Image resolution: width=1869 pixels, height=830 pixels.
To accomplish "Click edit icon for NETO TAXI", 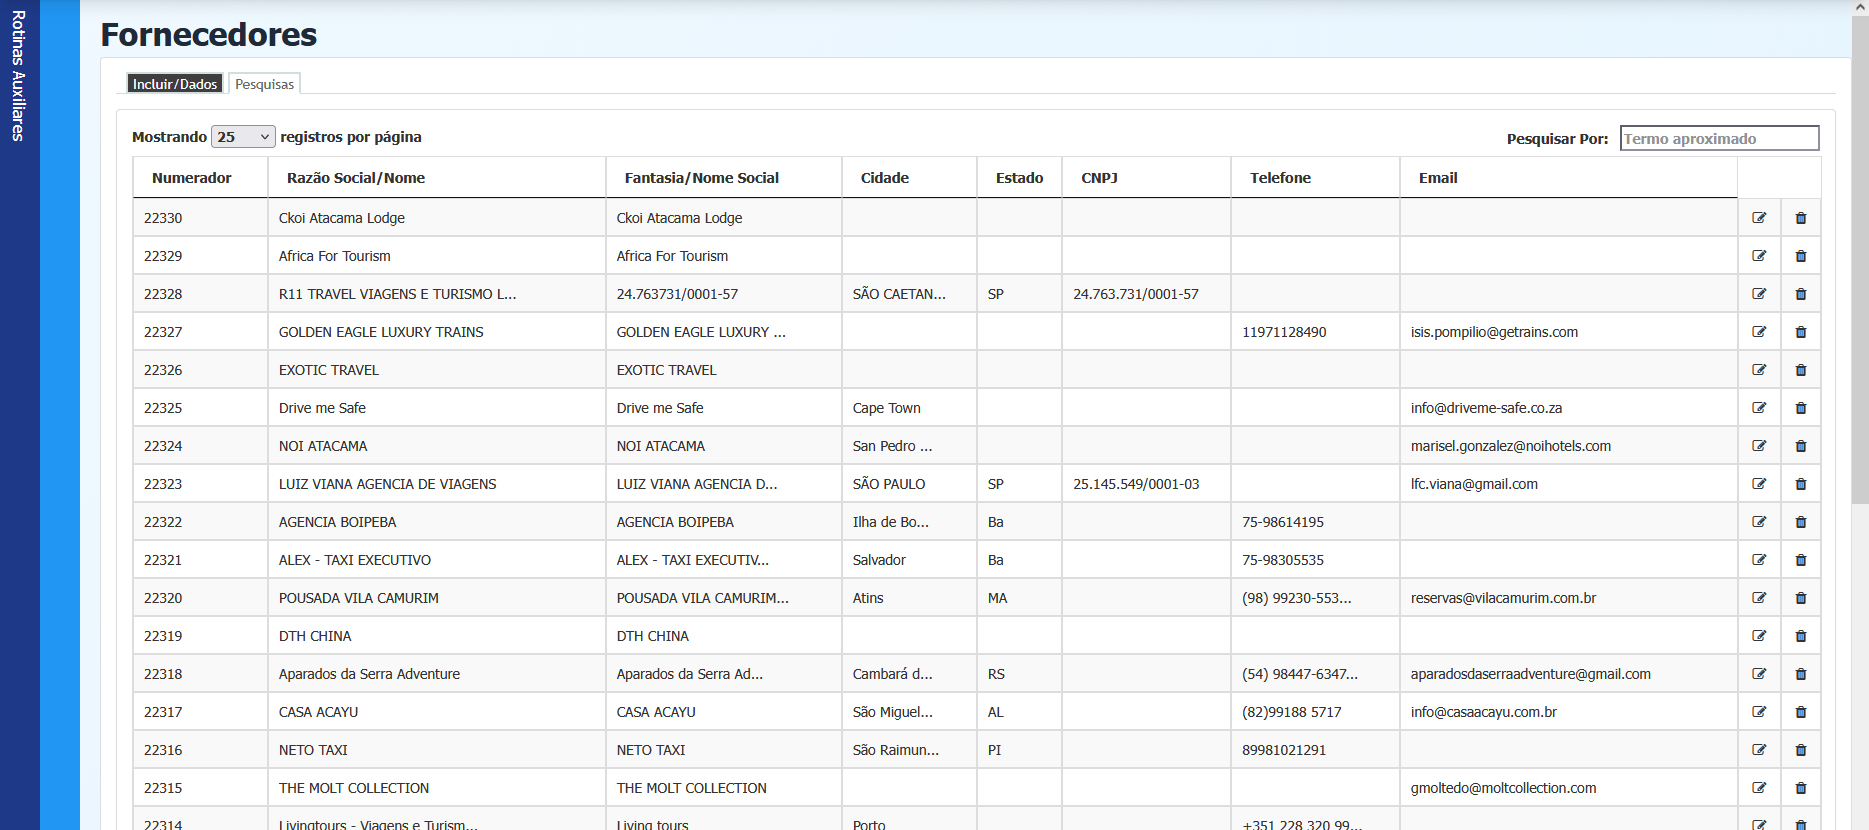I will [x=1759, y=750].
